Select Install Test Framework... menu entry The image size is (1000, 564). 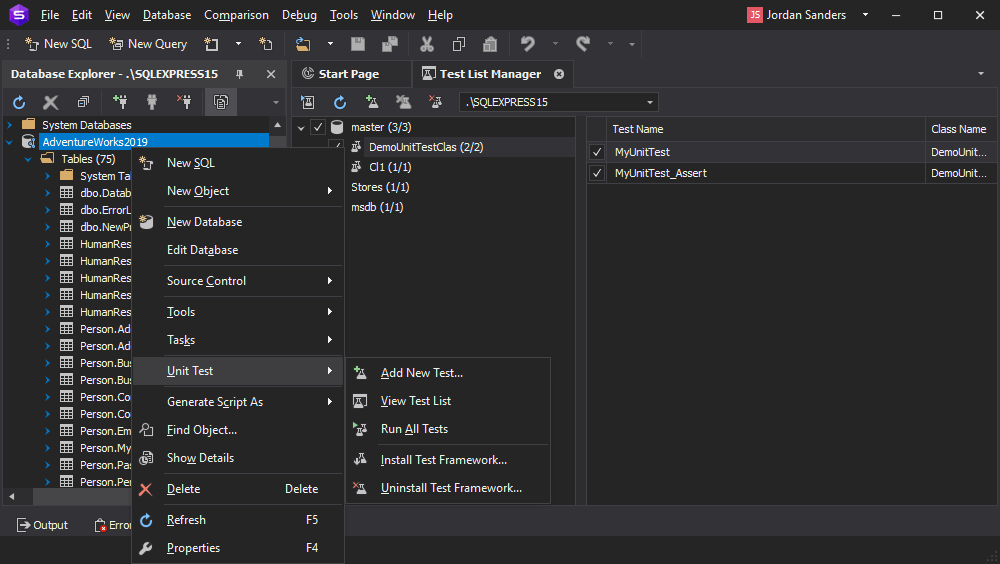(x=448, y=459)
